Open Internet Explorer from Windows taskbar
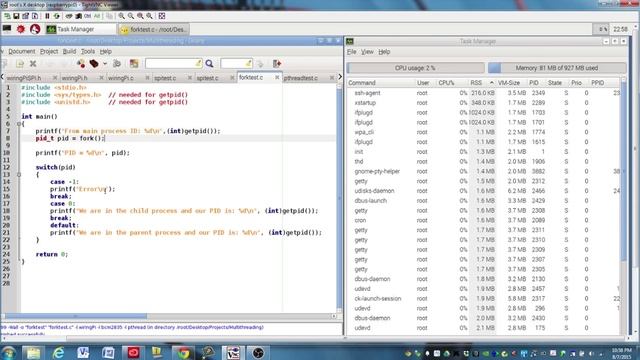This screenshot has height=360, width=640. pos(58,353)
